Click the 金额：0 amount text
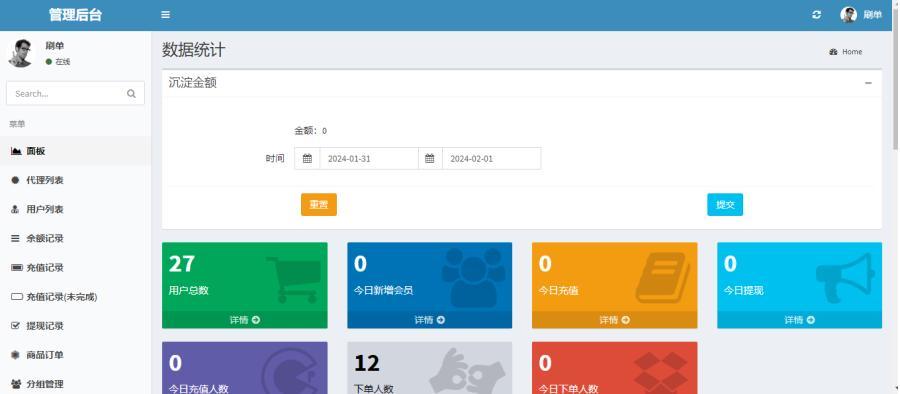This screenshot has height=394, width=900. [311, 131]
